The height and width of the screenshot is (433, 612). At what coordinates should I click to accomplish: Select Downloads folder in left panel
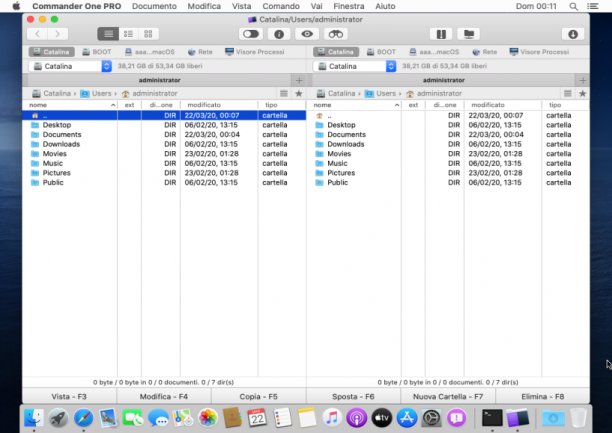(164, 144)
